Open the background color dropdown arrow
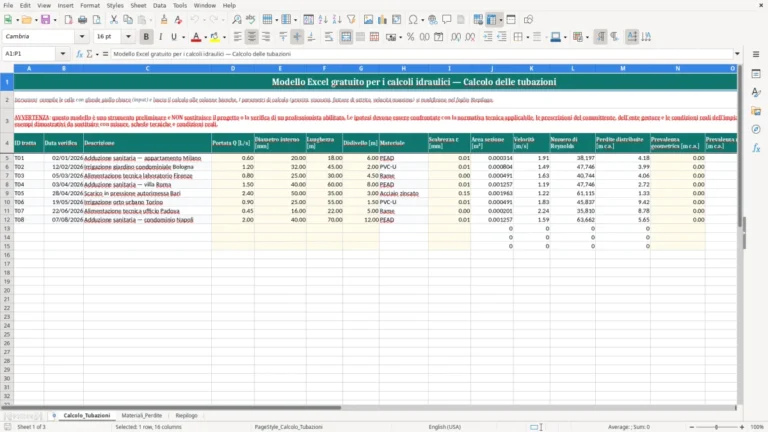Viewport: 768px width, 432px height. point(224,37)
